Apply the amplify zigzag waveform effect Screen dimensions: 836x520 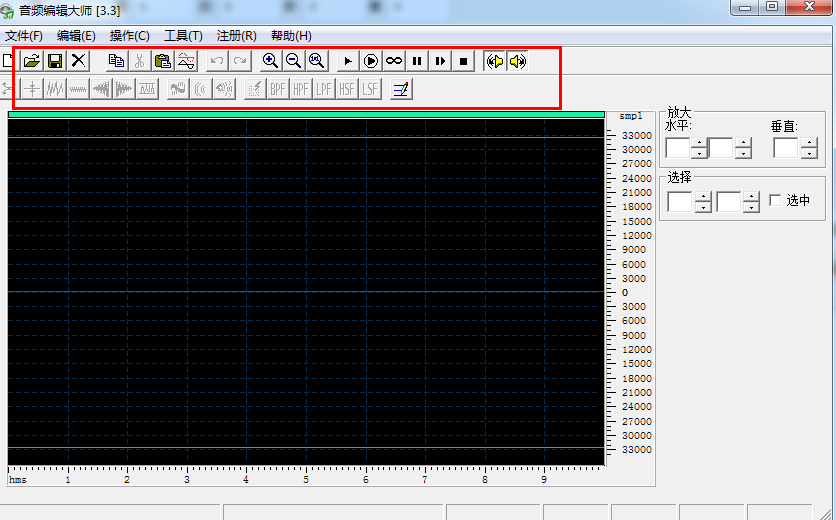[55, 89]
